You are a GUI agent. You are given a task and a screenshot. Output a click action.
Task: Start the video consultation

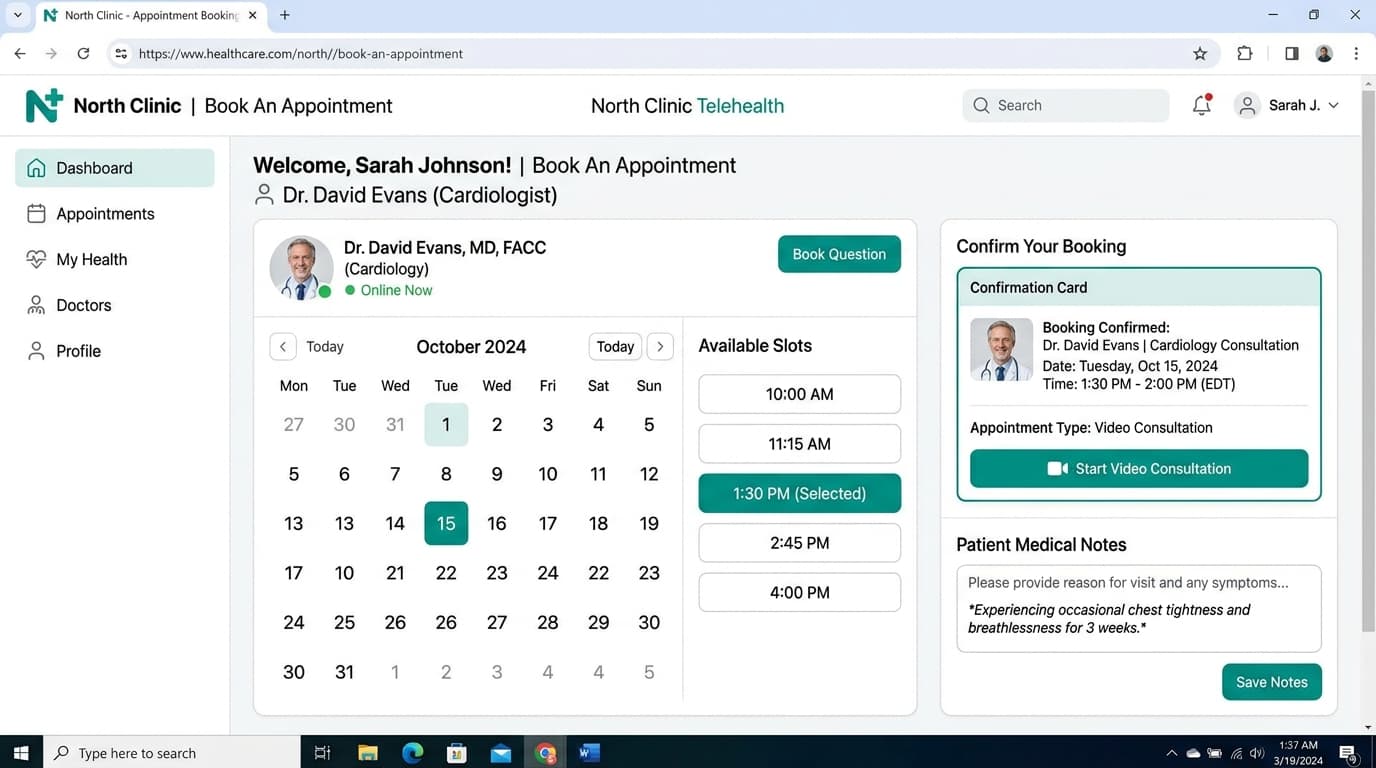[1139, 469]
